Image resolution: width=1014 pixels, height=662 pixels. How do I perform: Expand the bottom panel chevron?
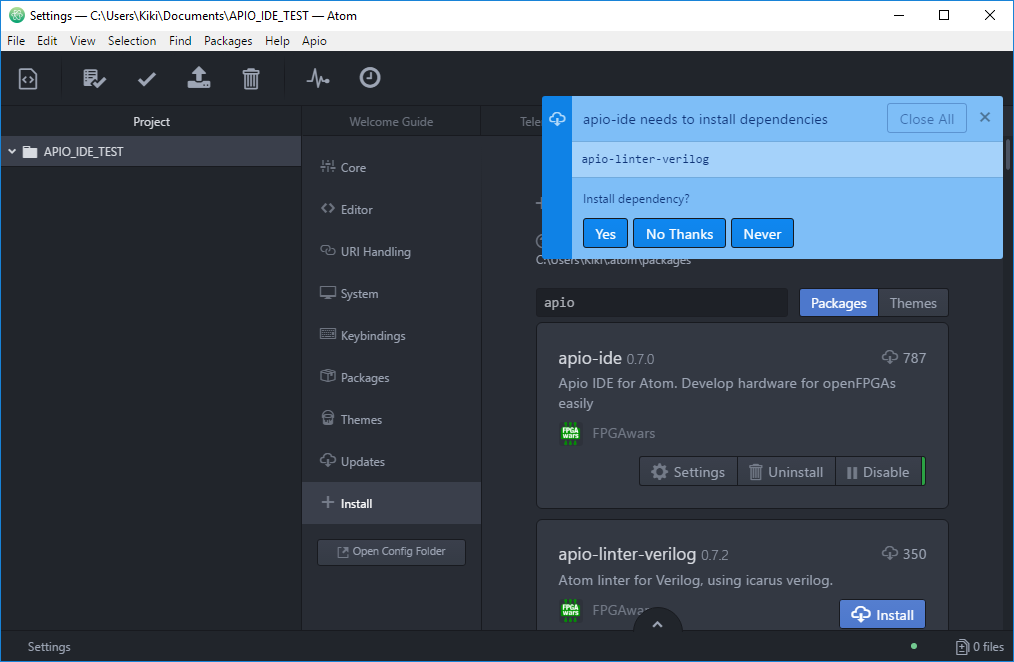coord(657,624)
